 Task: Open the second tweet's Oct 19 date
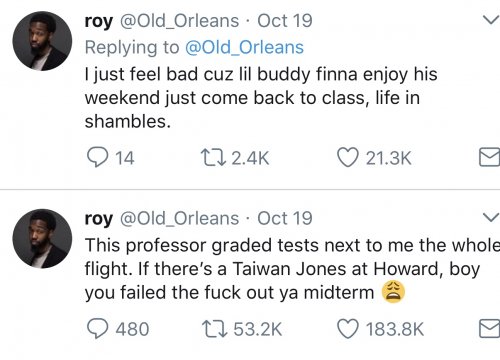click(x=285, y=218)
